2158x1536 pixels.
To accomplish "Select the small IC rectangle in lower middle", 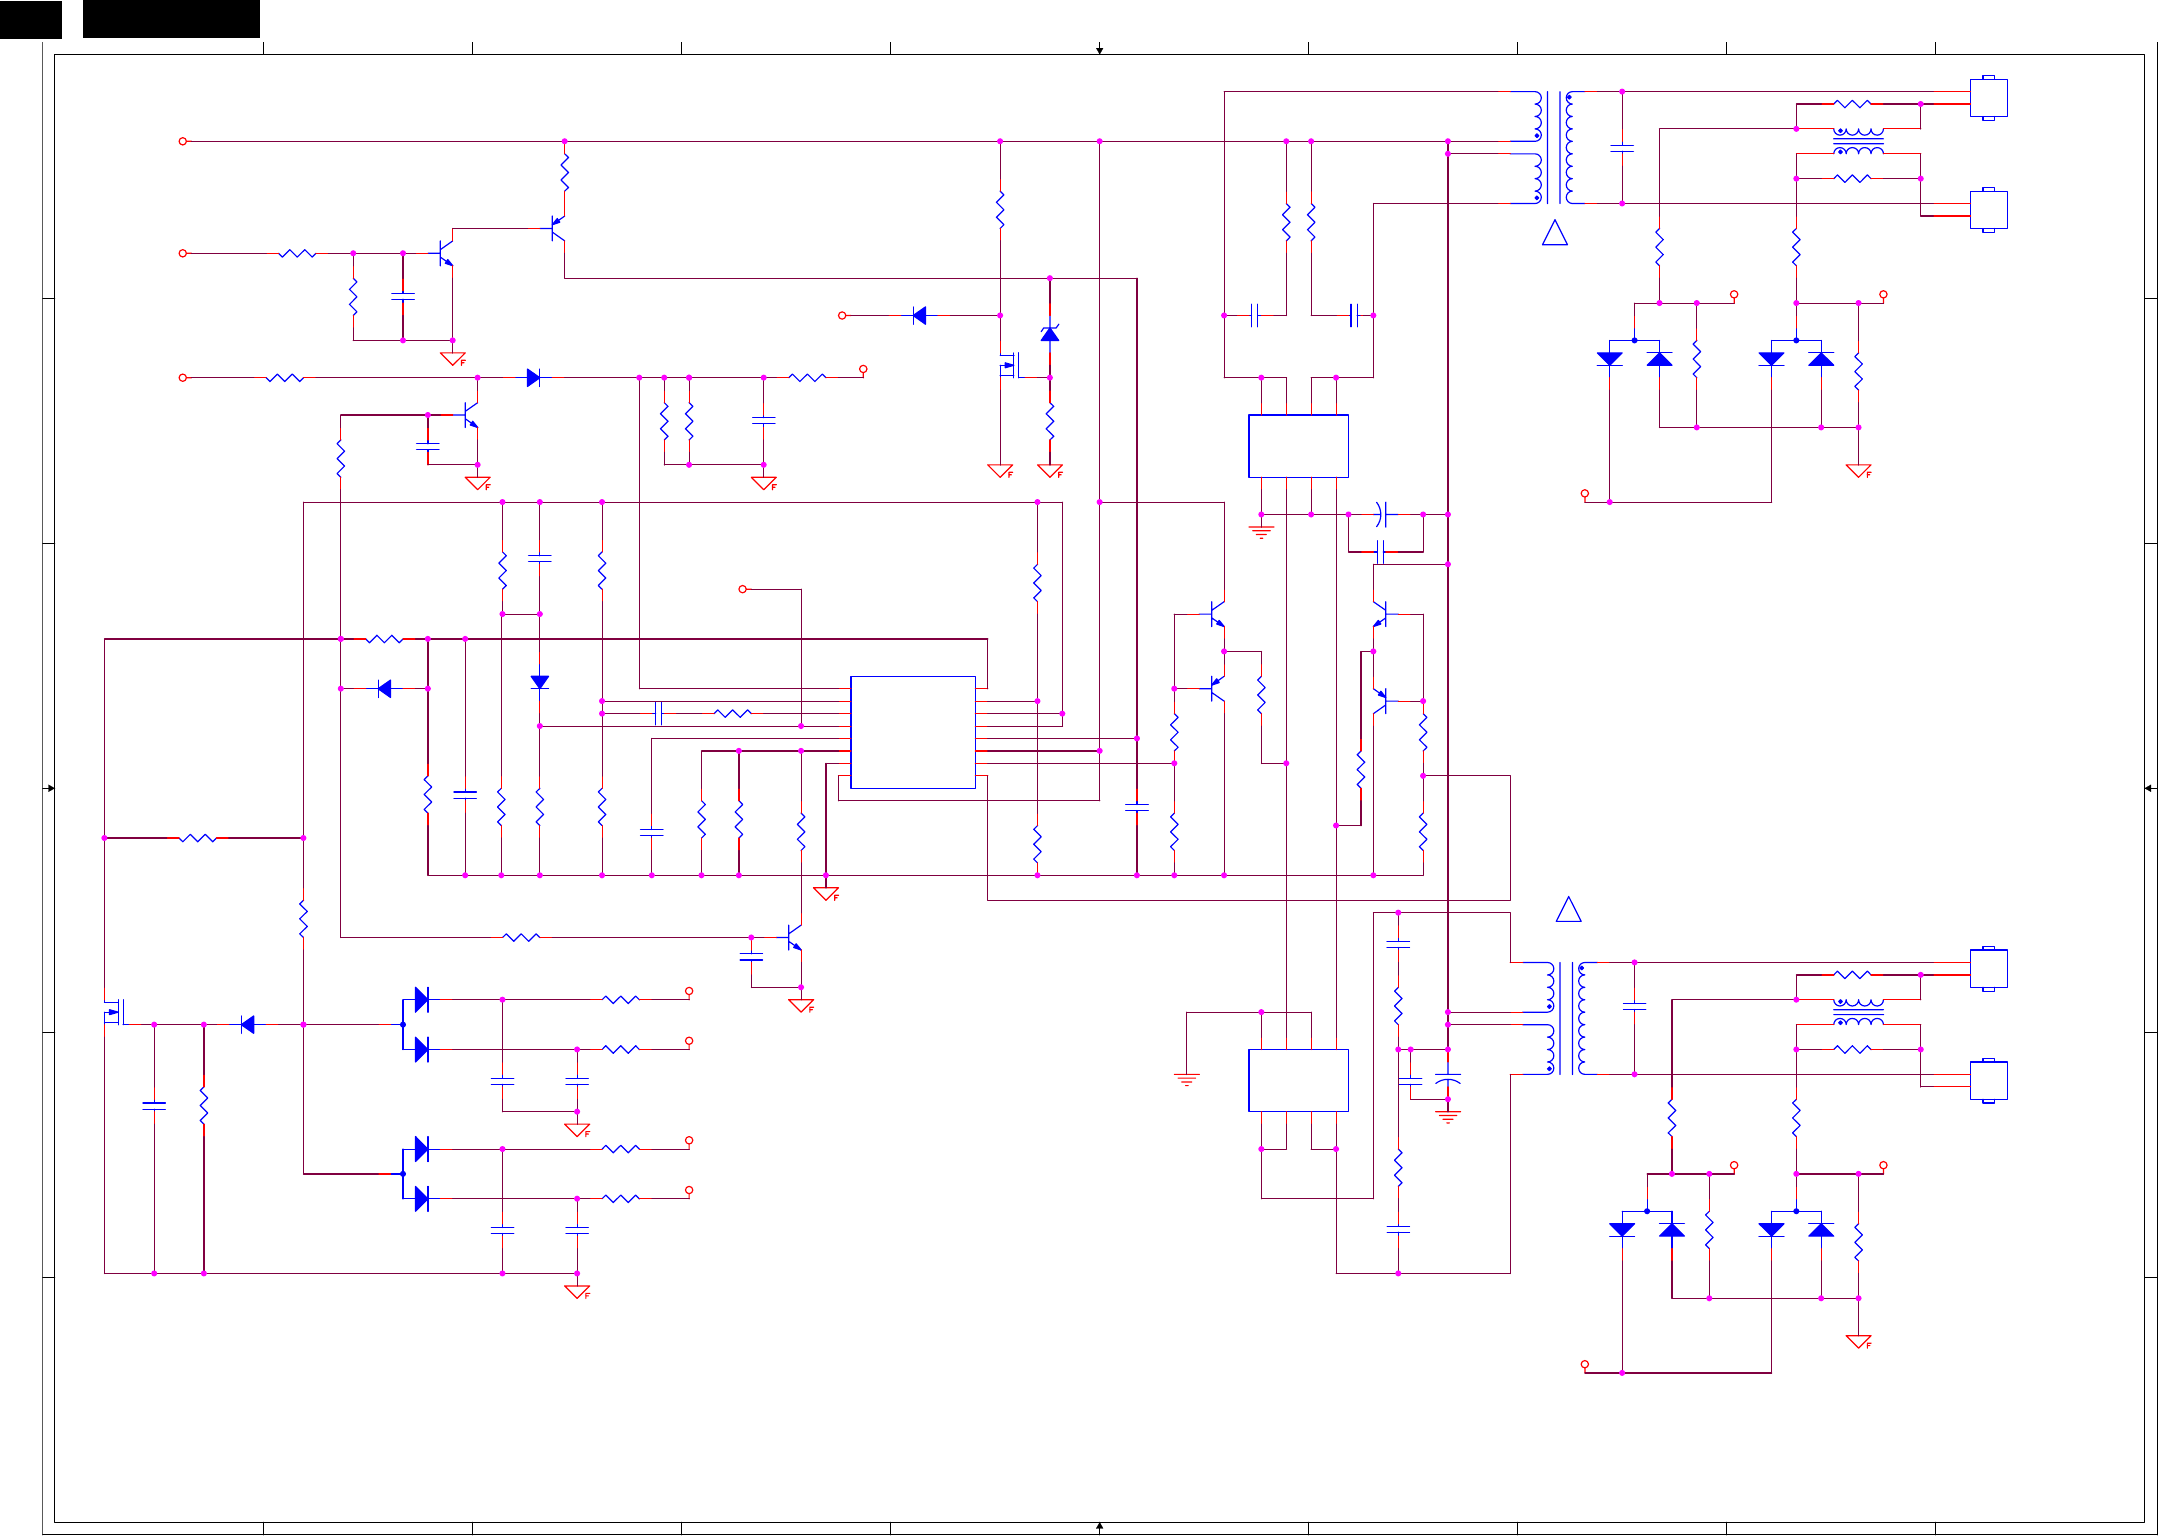I will (1298, 1080).
